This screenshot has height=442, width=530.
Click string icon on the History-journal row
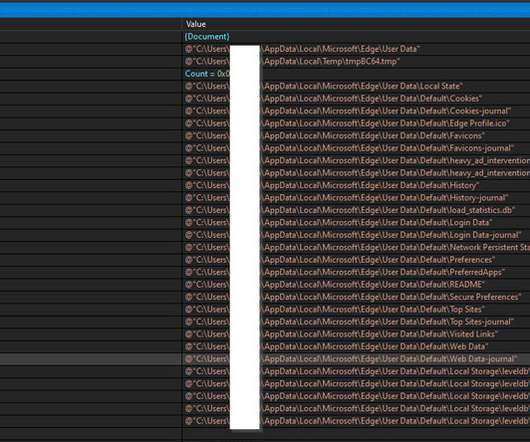tap(189, 198)
